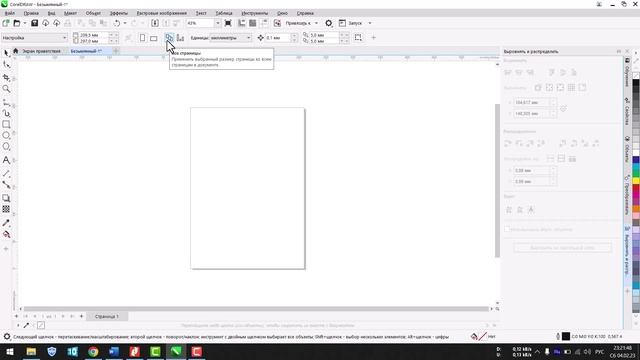This screenshot has height=360, width=640.
Task: Select the Artistic Media tool
Action: pos(6,113)
